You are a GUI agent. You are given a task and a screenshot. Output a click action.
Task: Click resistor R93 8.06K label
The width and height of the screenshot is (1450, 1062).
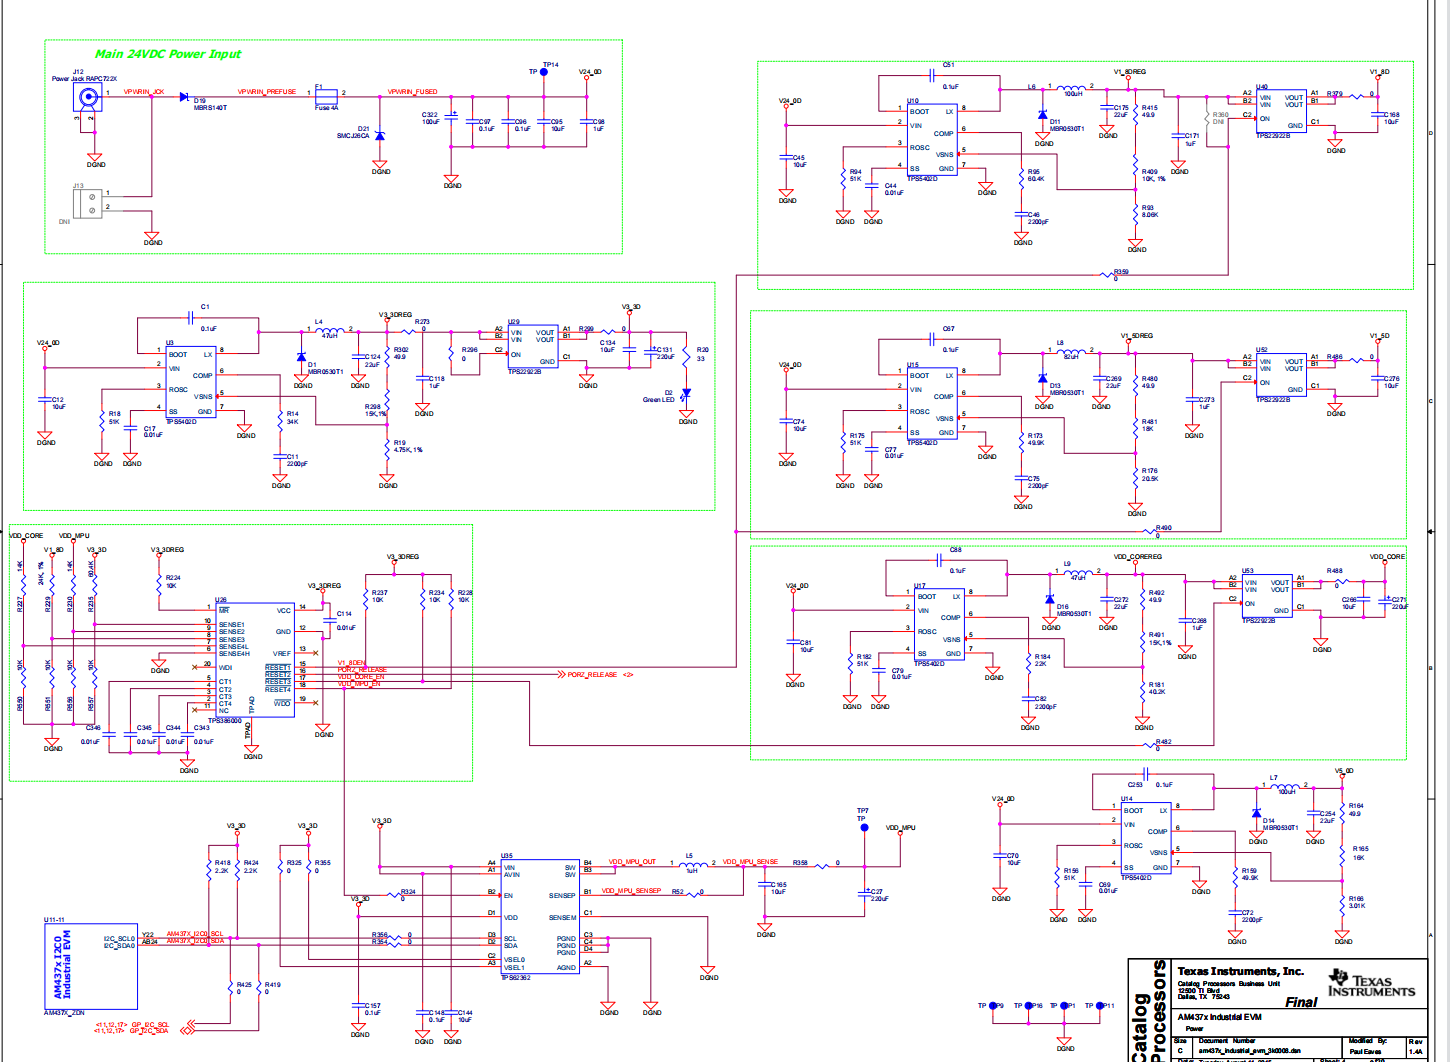1150,211
